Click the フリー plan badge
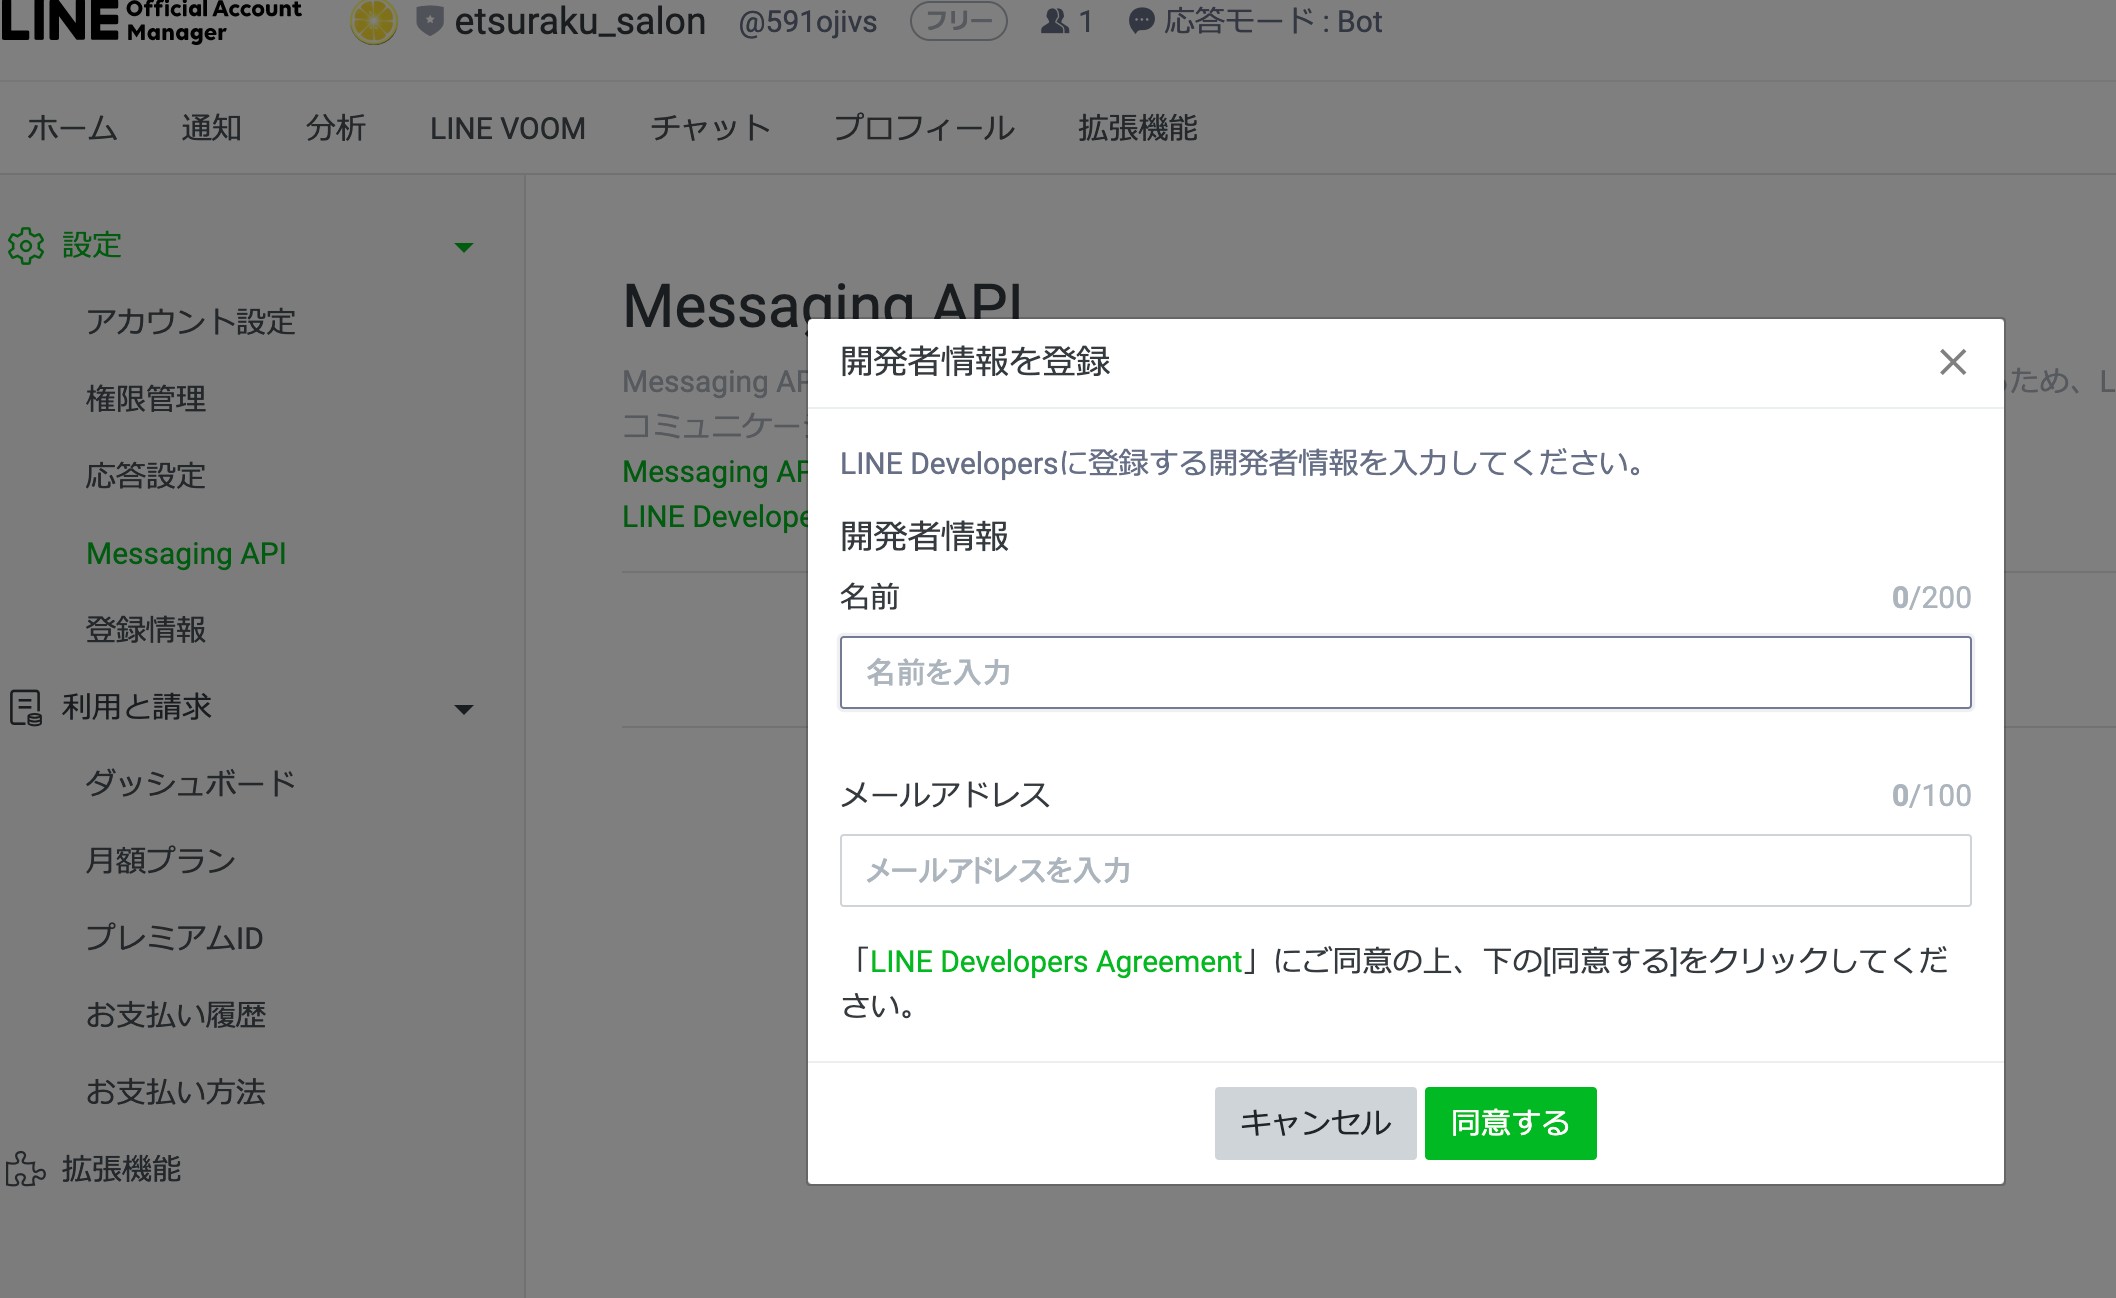 click(x=958, y=21)
